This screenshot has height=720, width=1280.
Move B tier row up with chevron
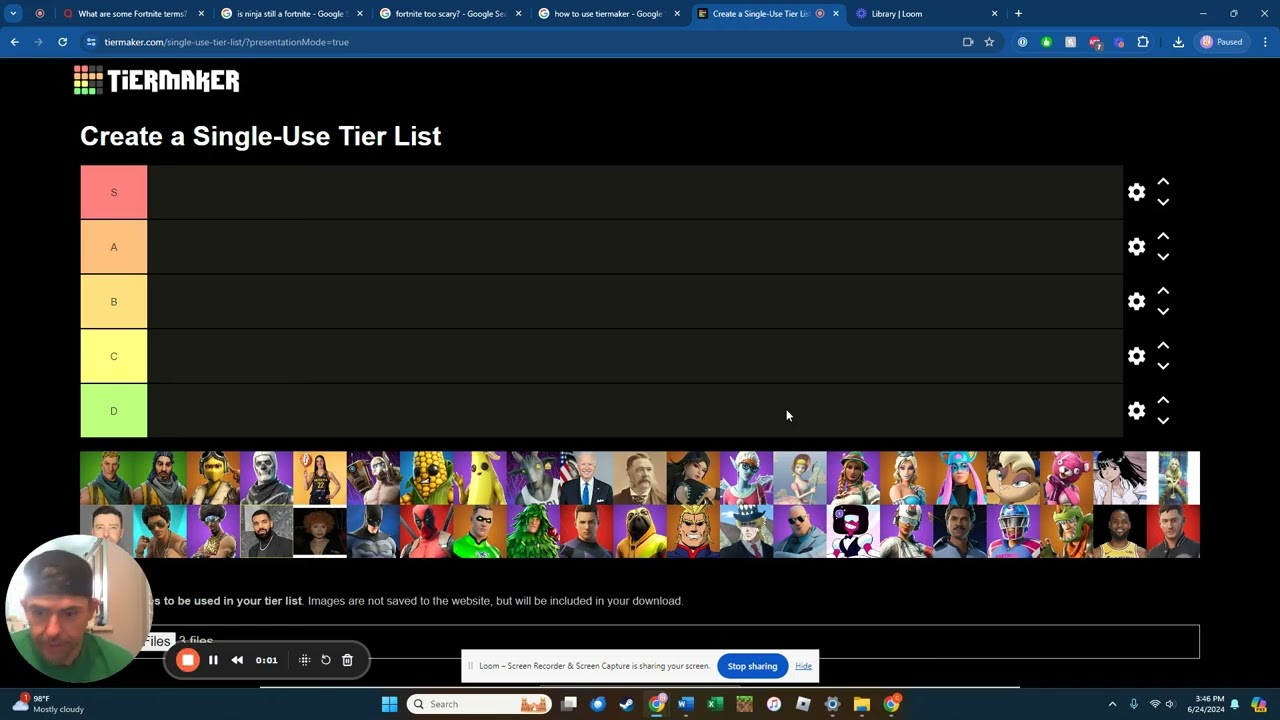coord(1163,291)
